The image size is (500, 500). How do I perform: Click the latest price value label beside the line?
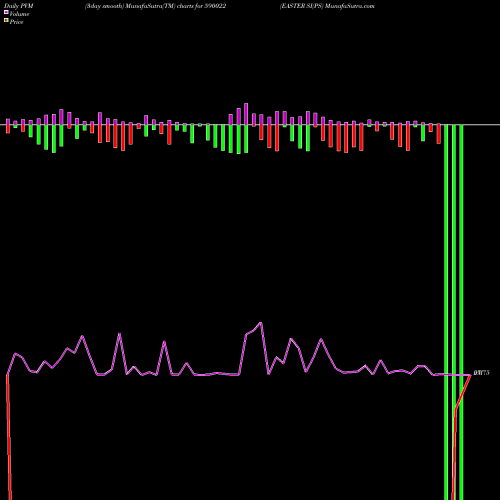pos(481,373)
